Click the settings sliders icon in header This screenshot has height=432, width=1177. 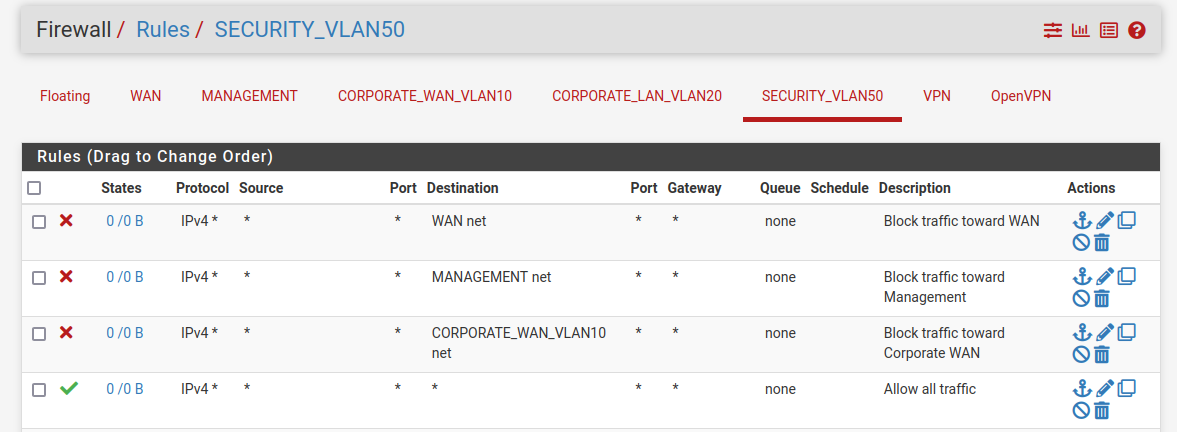click(x=1052, y=30)
